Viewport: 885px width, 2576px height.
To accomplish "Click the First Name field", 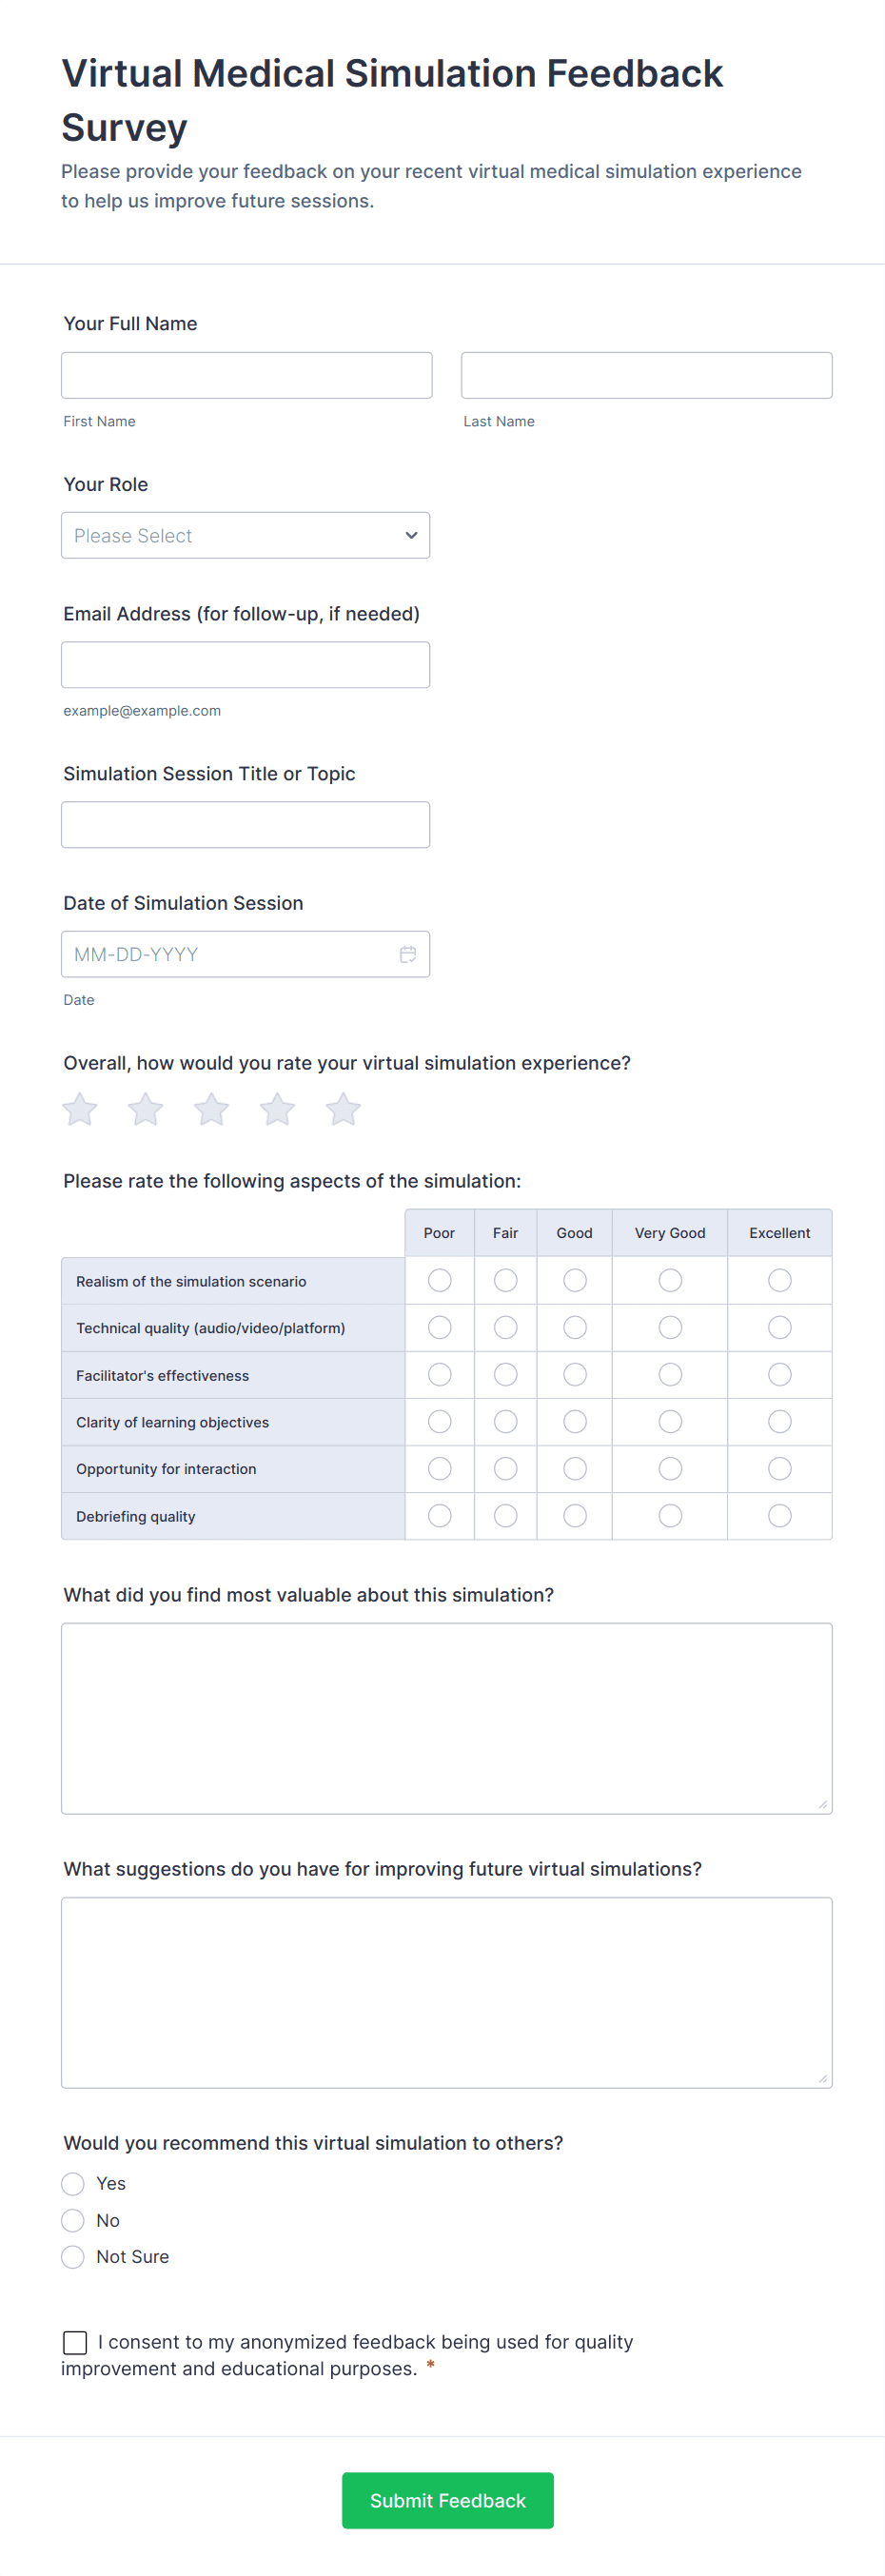I will pyautogui.click(x=246, y=375).
